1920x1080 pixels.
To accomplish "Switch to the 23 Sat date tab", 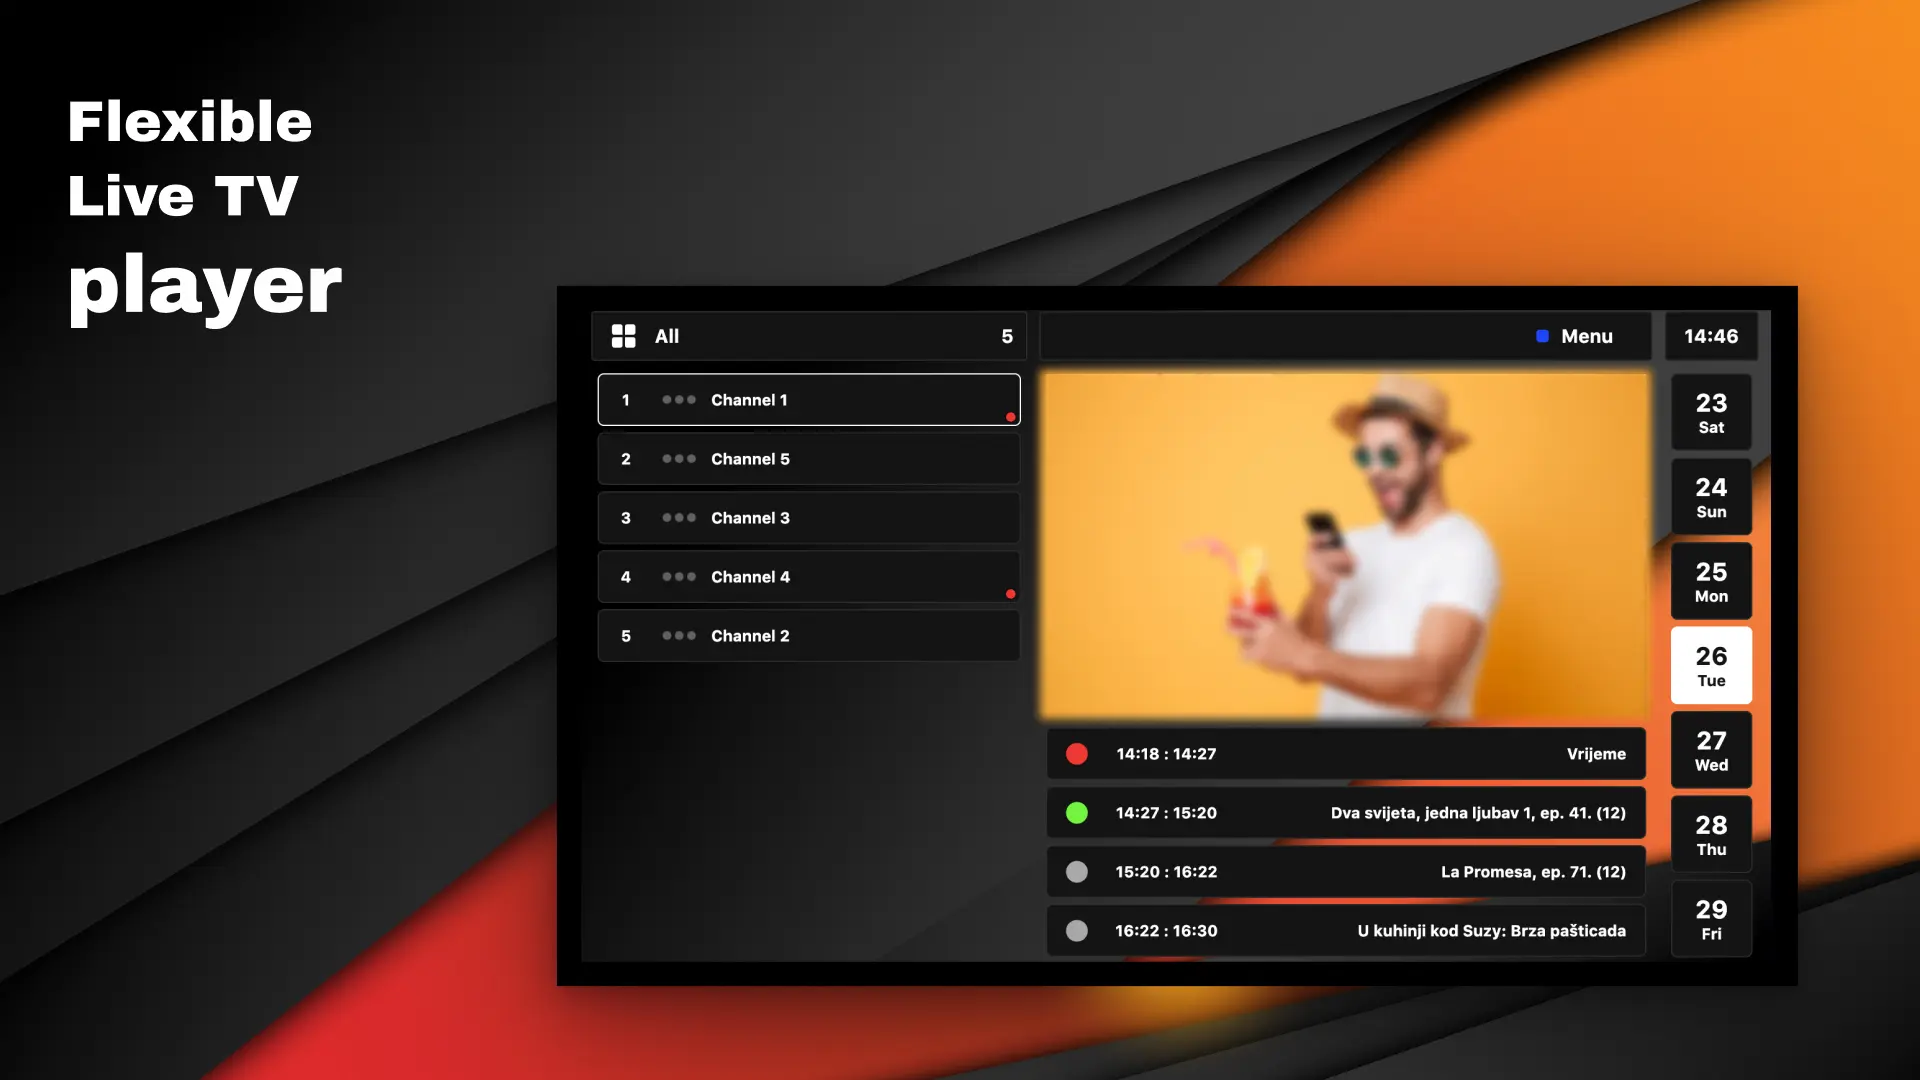I will (x=1711, y=413).
